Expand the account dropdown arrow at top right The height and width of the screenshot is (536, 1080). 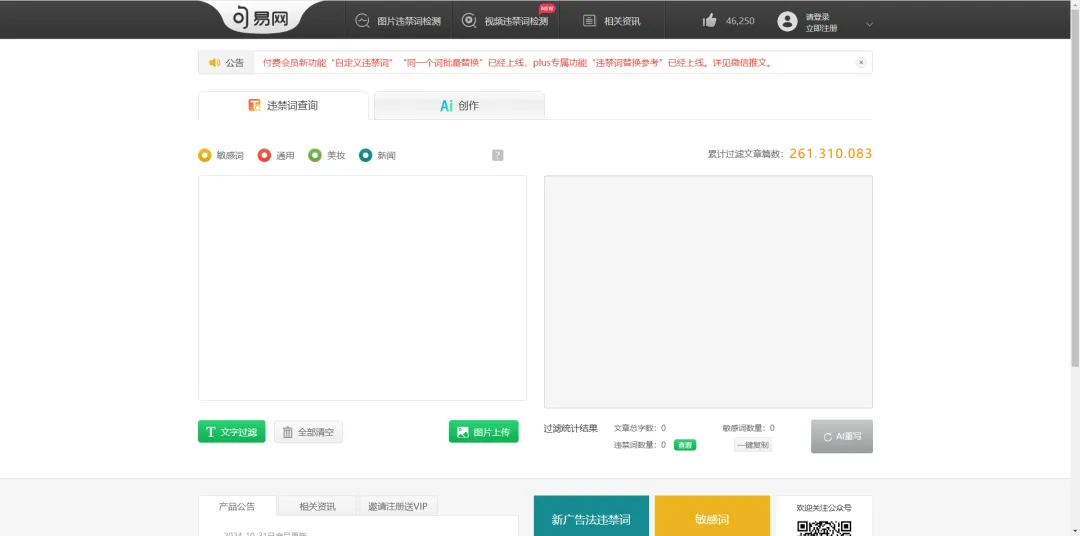point(869,24)
